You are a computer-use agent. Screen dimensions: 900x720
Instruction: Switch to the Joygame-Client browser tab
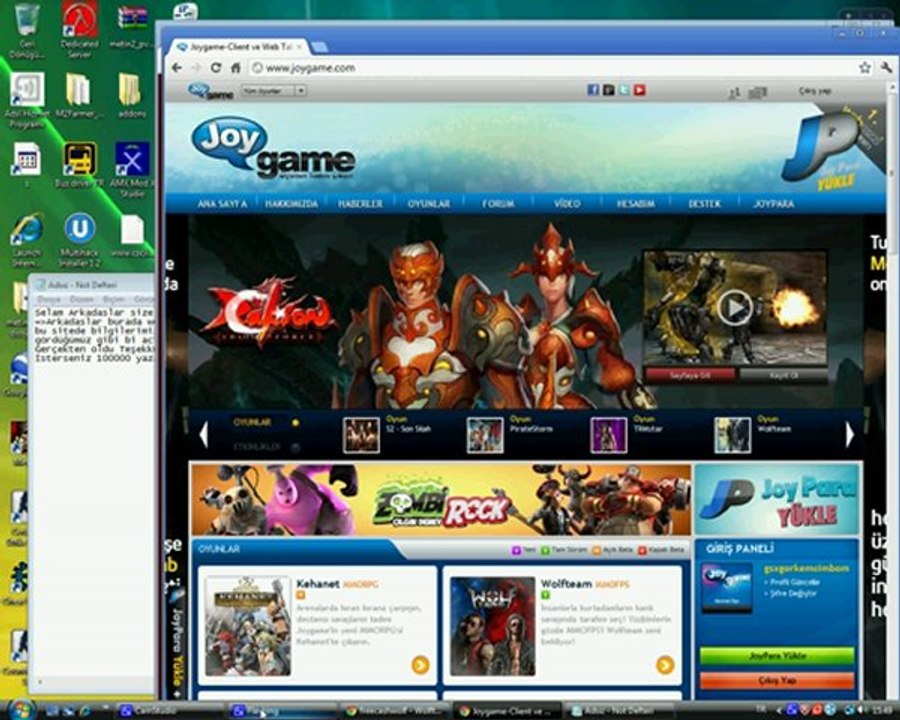coord(241,47)
